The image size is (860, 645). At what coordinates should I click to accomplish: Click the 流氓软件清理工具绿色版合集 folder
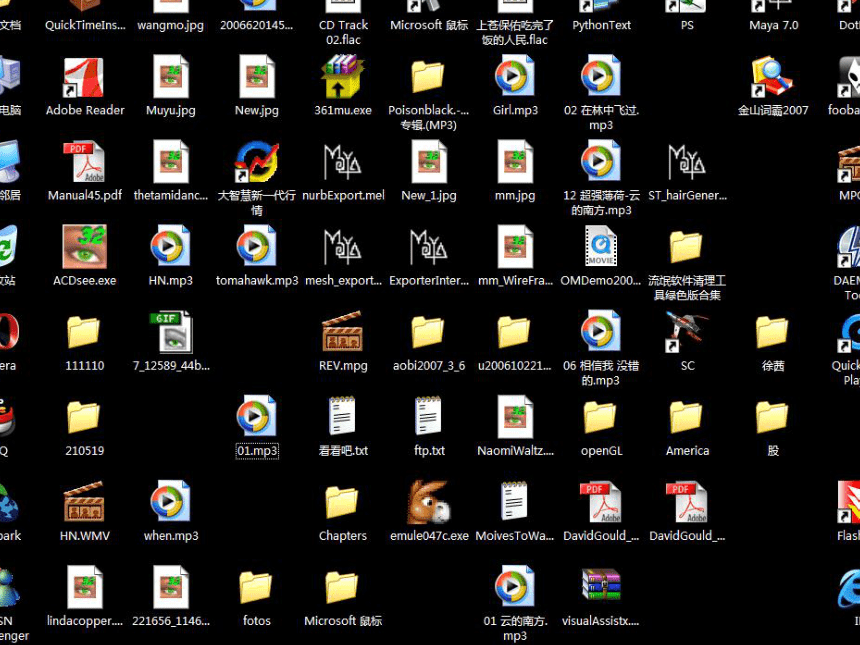(687, 247)
